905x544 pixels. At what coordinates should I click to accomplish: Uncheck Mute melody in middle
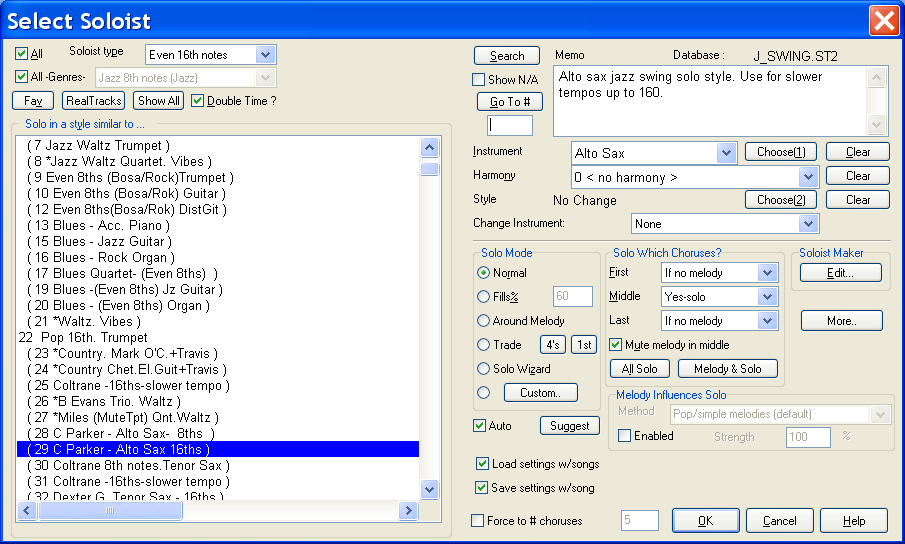[616, 345]
